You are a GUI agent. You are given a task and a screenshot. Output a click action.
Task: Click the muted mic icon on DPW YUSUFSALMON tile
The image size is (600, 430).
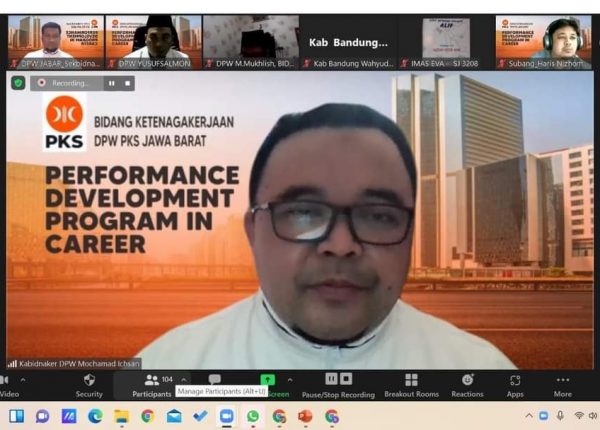click(111, 64)
